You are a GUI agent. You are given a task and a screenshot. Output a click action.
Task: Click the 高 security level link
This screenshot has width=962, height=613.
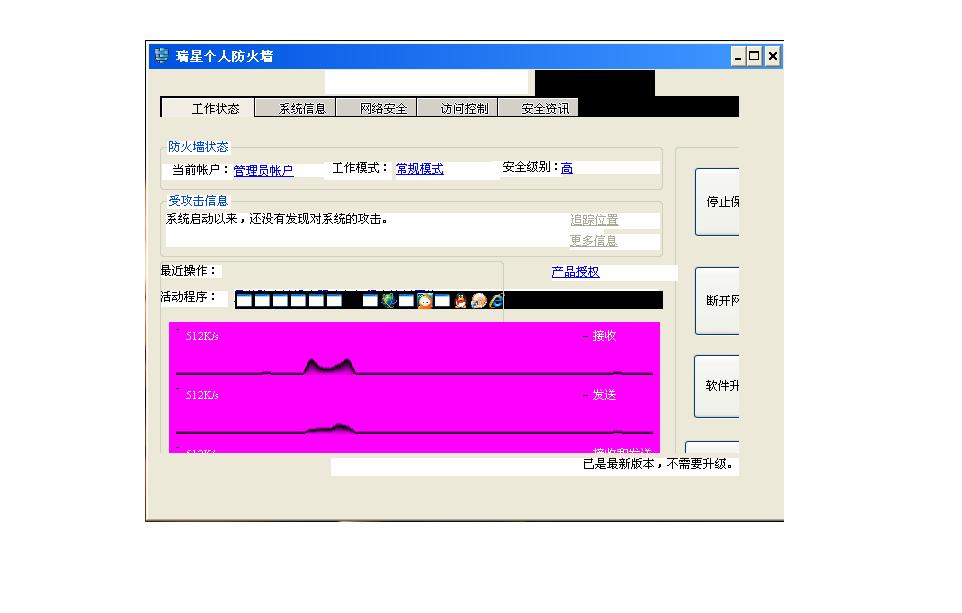tap(567, 168)
